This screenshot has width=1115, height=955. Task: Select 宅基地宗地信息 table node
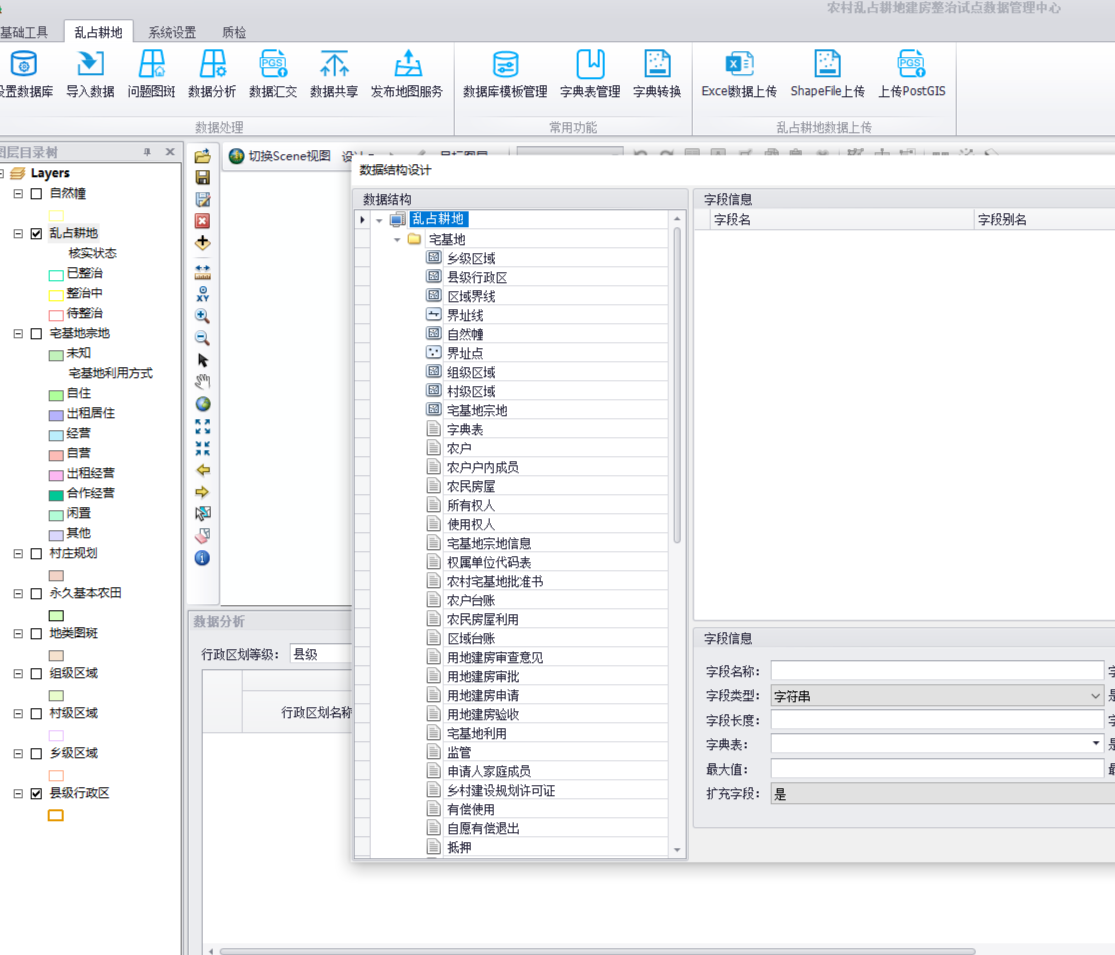pyautogui.click(x=489, y=543)
